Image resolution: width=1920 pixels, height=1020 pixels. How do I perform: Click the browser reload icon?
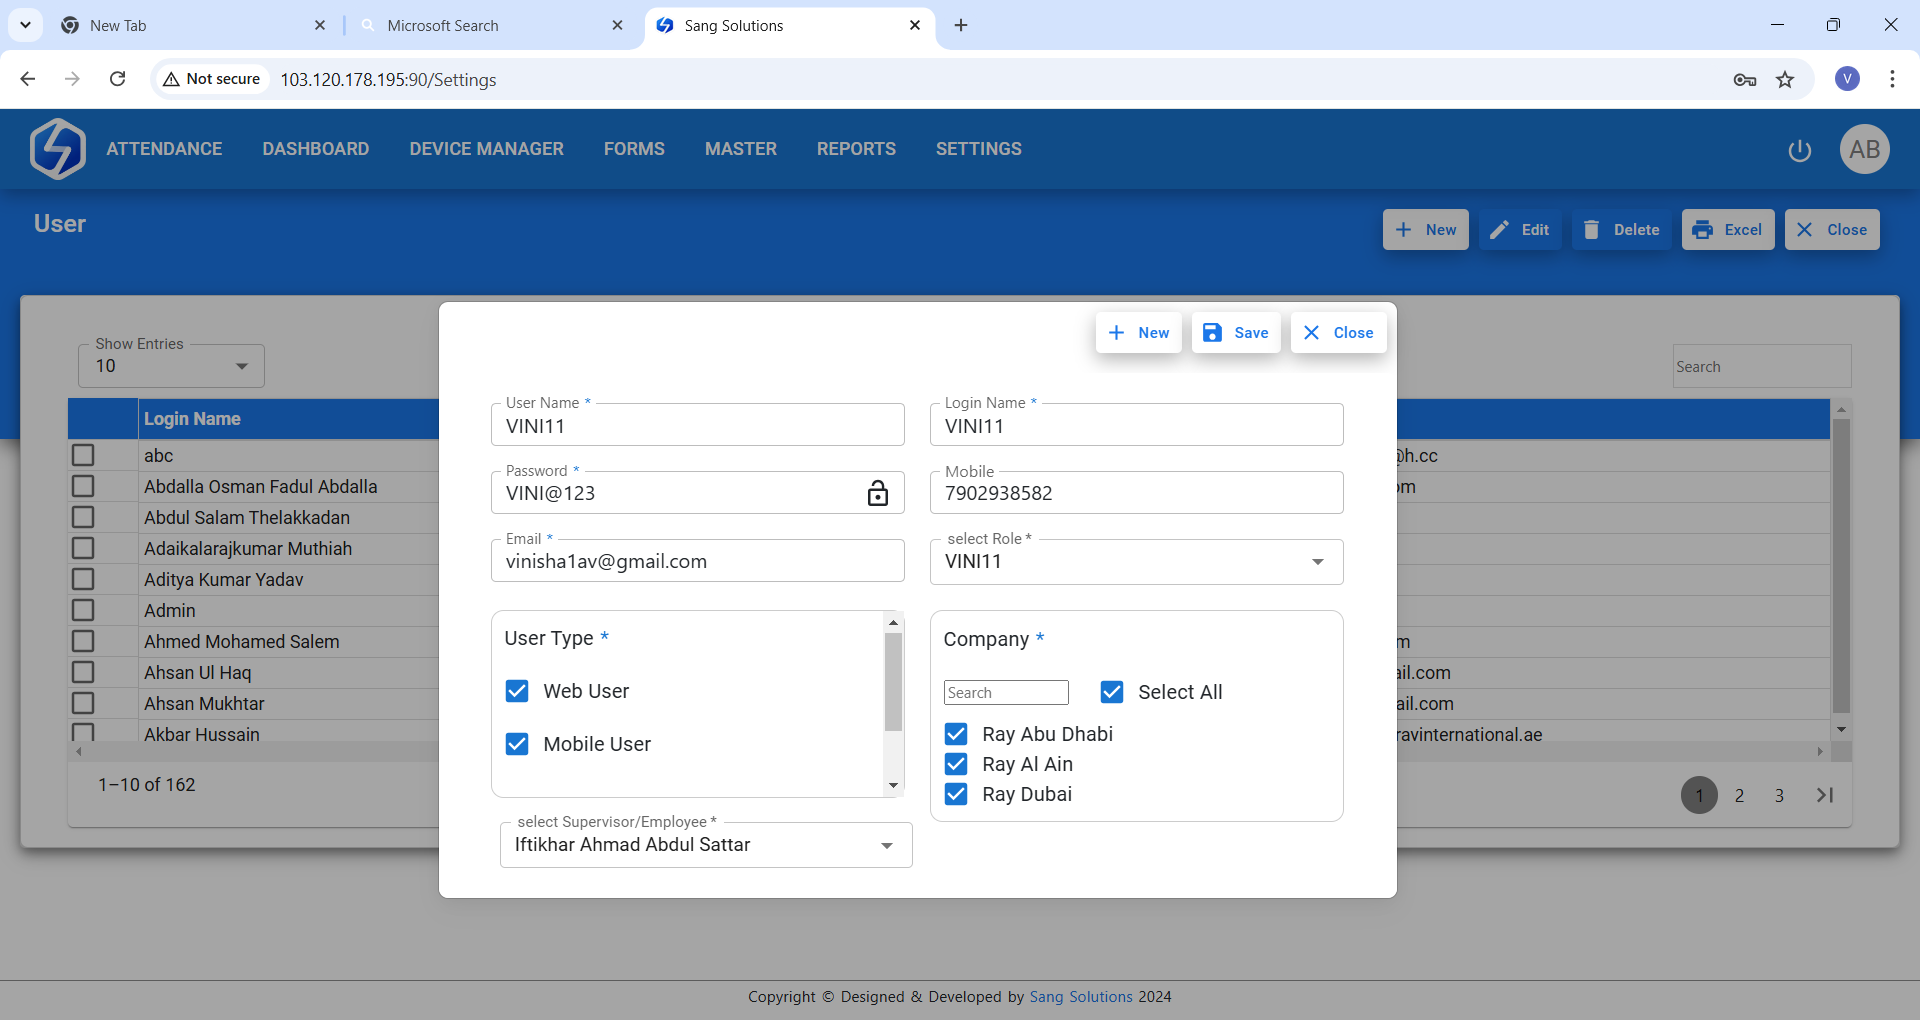pos(118,79)
